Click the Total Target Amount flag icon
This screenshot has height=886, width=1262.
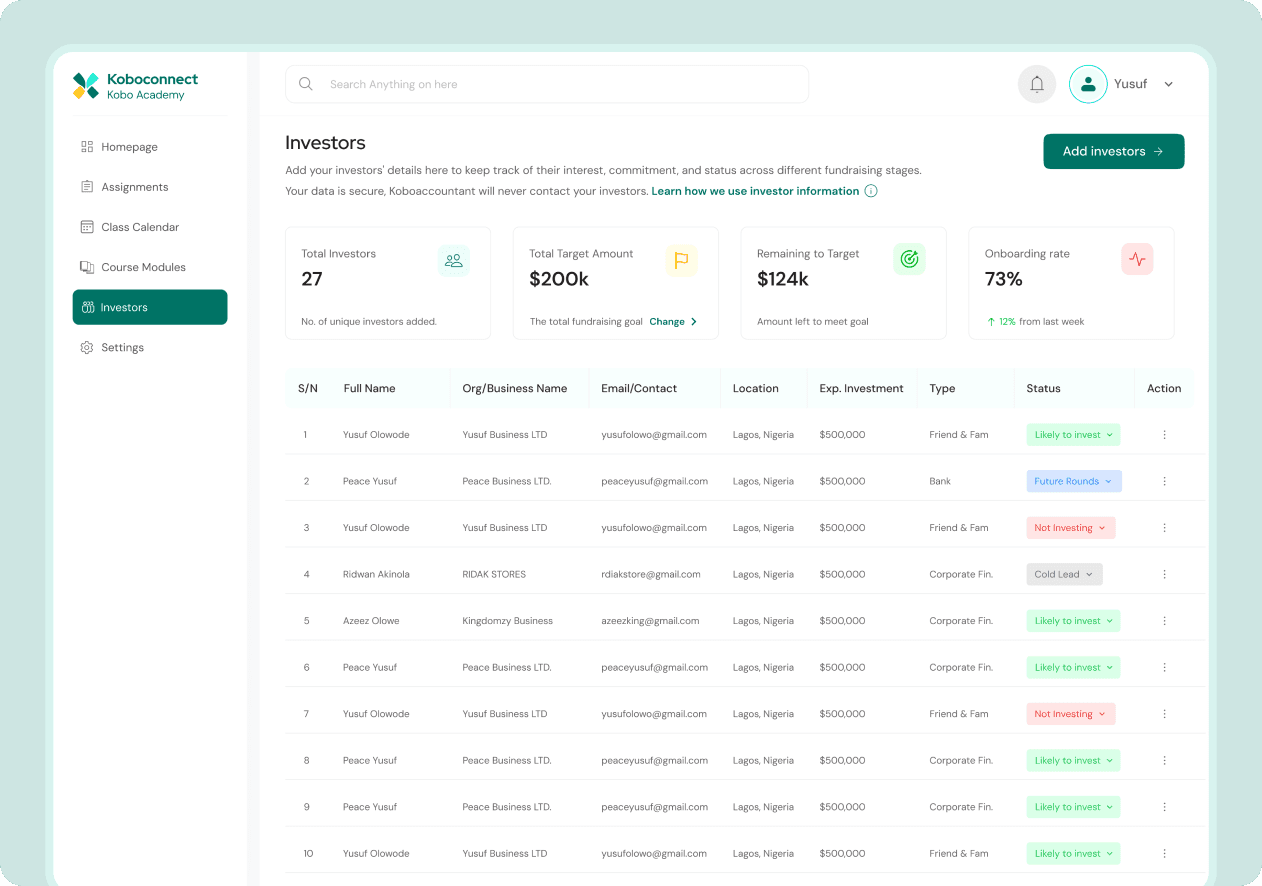[x=681, y=261]
